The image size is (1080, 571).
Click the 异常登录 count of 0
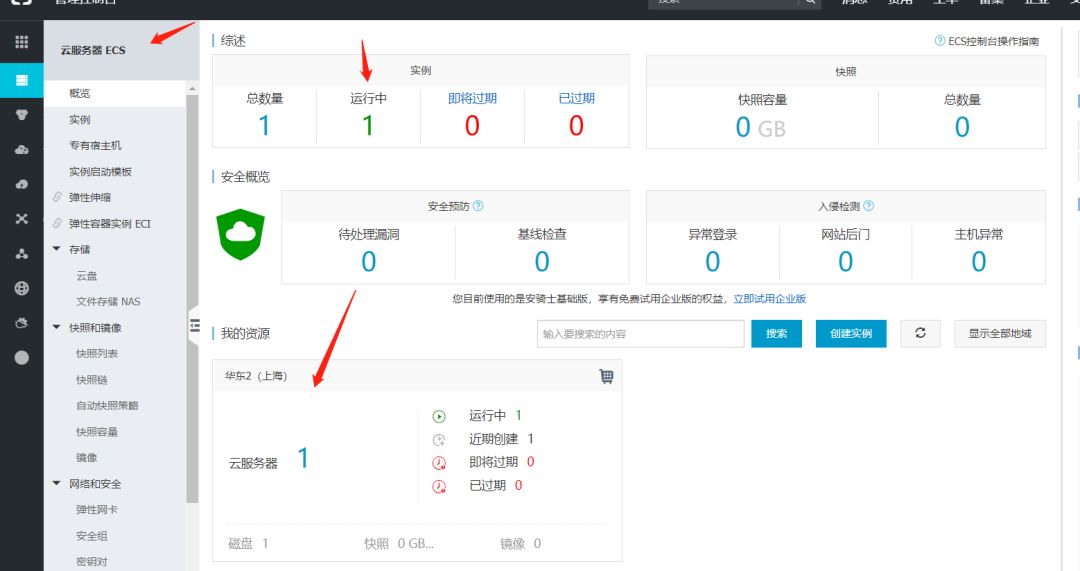point(712,262)
